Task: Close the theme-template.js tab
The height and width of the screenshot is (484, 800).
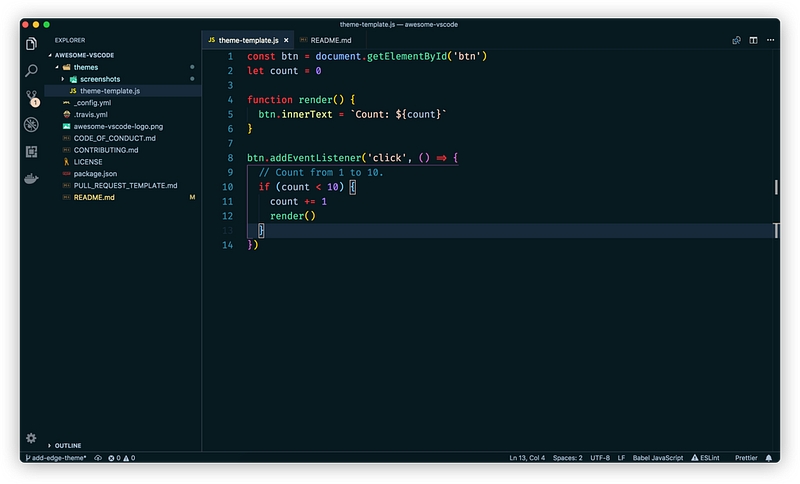Action: click(x=288, y=40)
